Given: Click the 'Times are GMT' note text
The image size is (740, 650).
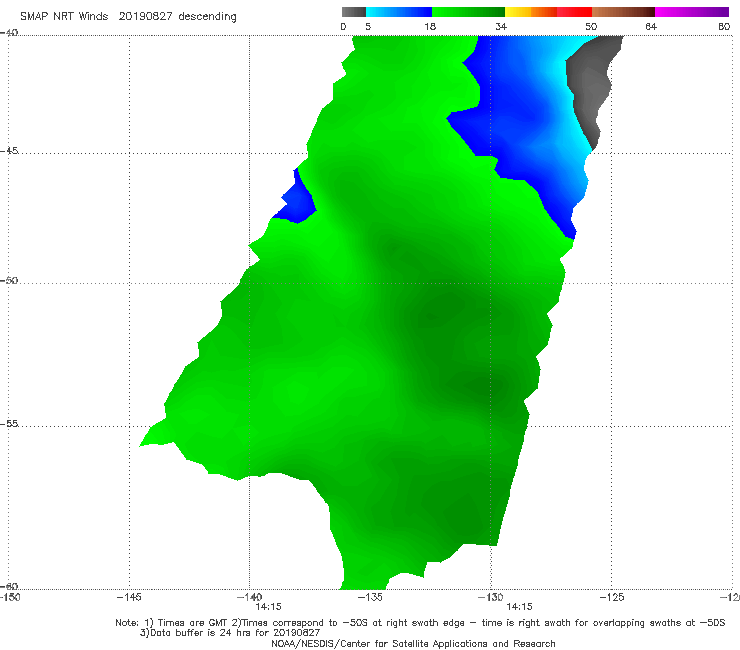Looking at the screenshot, I should 191,623.
